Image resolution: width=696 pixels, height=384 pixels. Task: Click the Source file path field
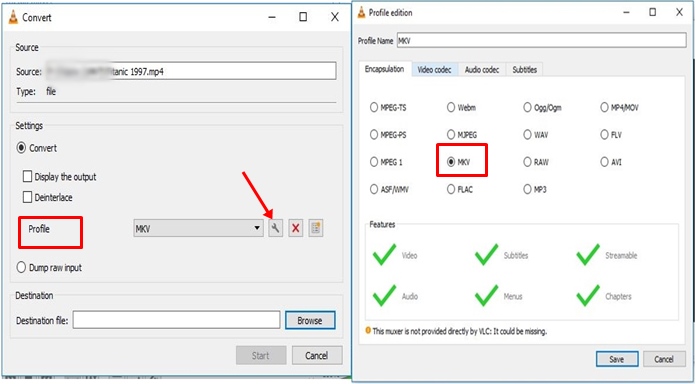190,71
